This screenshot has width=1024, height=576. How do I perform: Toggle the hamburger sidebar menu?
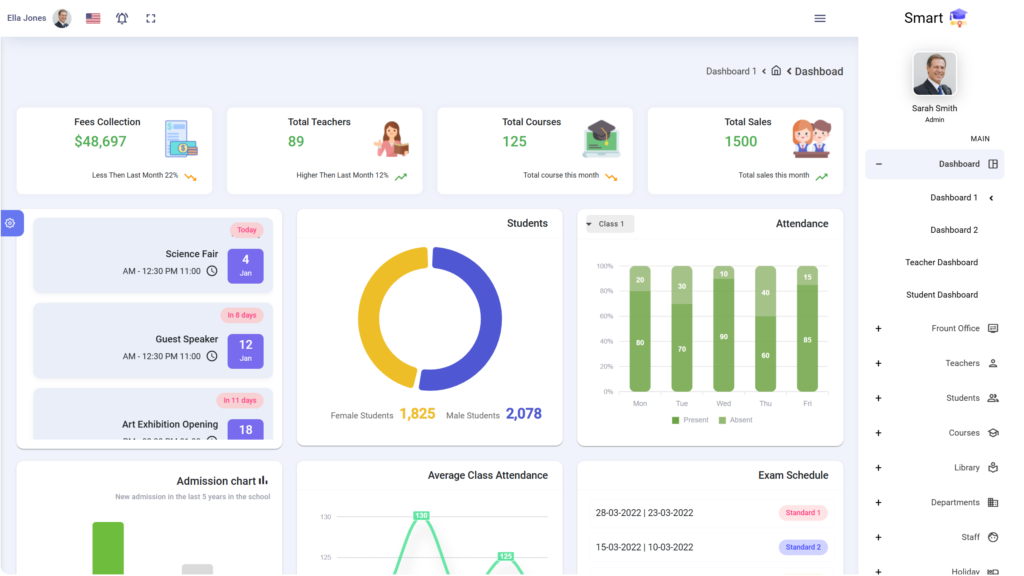820,18
